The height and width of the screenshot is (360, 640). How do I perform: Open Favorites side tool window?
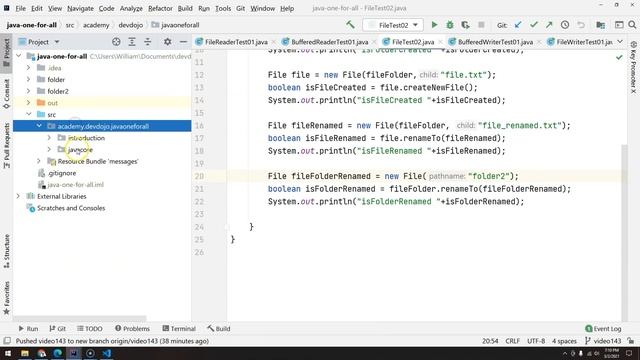click(7, 298)
